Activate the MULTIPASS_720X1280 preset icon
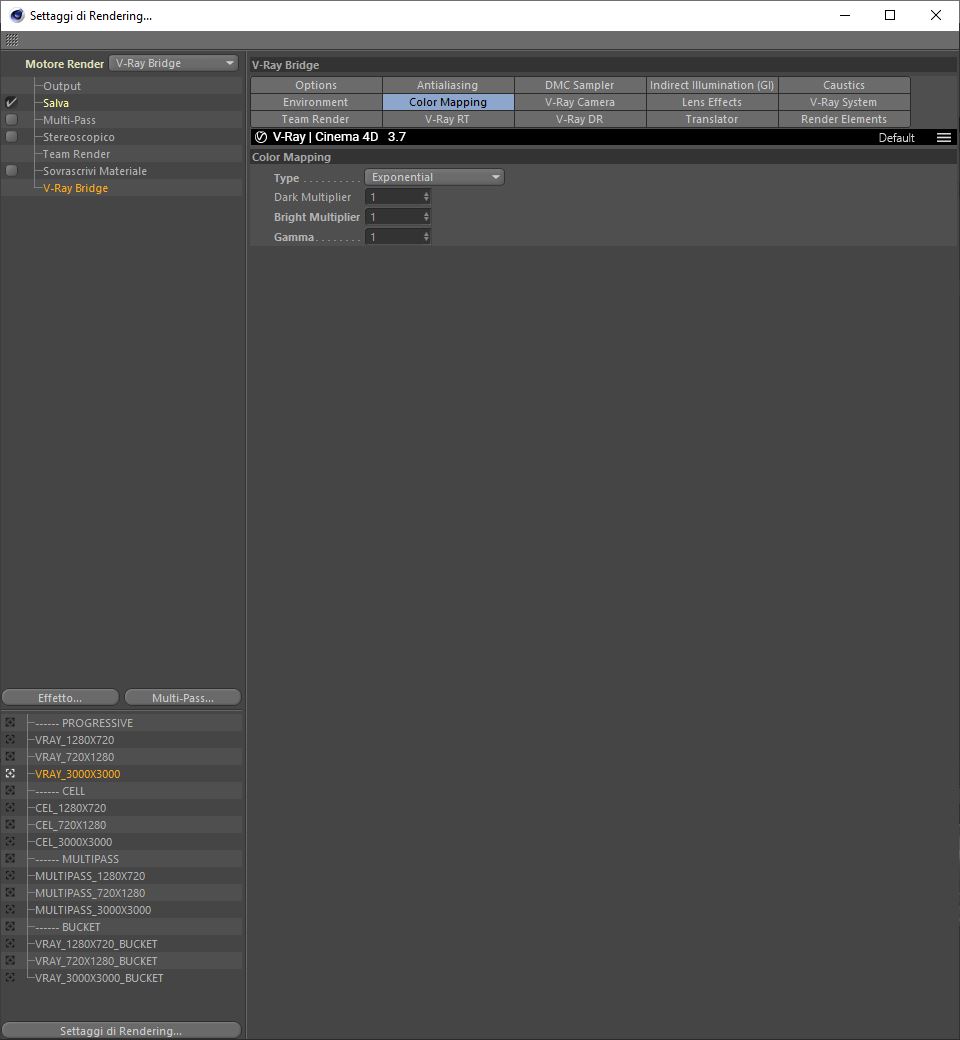Viewport: 960px width, 1040px height. tap(10, 893)
